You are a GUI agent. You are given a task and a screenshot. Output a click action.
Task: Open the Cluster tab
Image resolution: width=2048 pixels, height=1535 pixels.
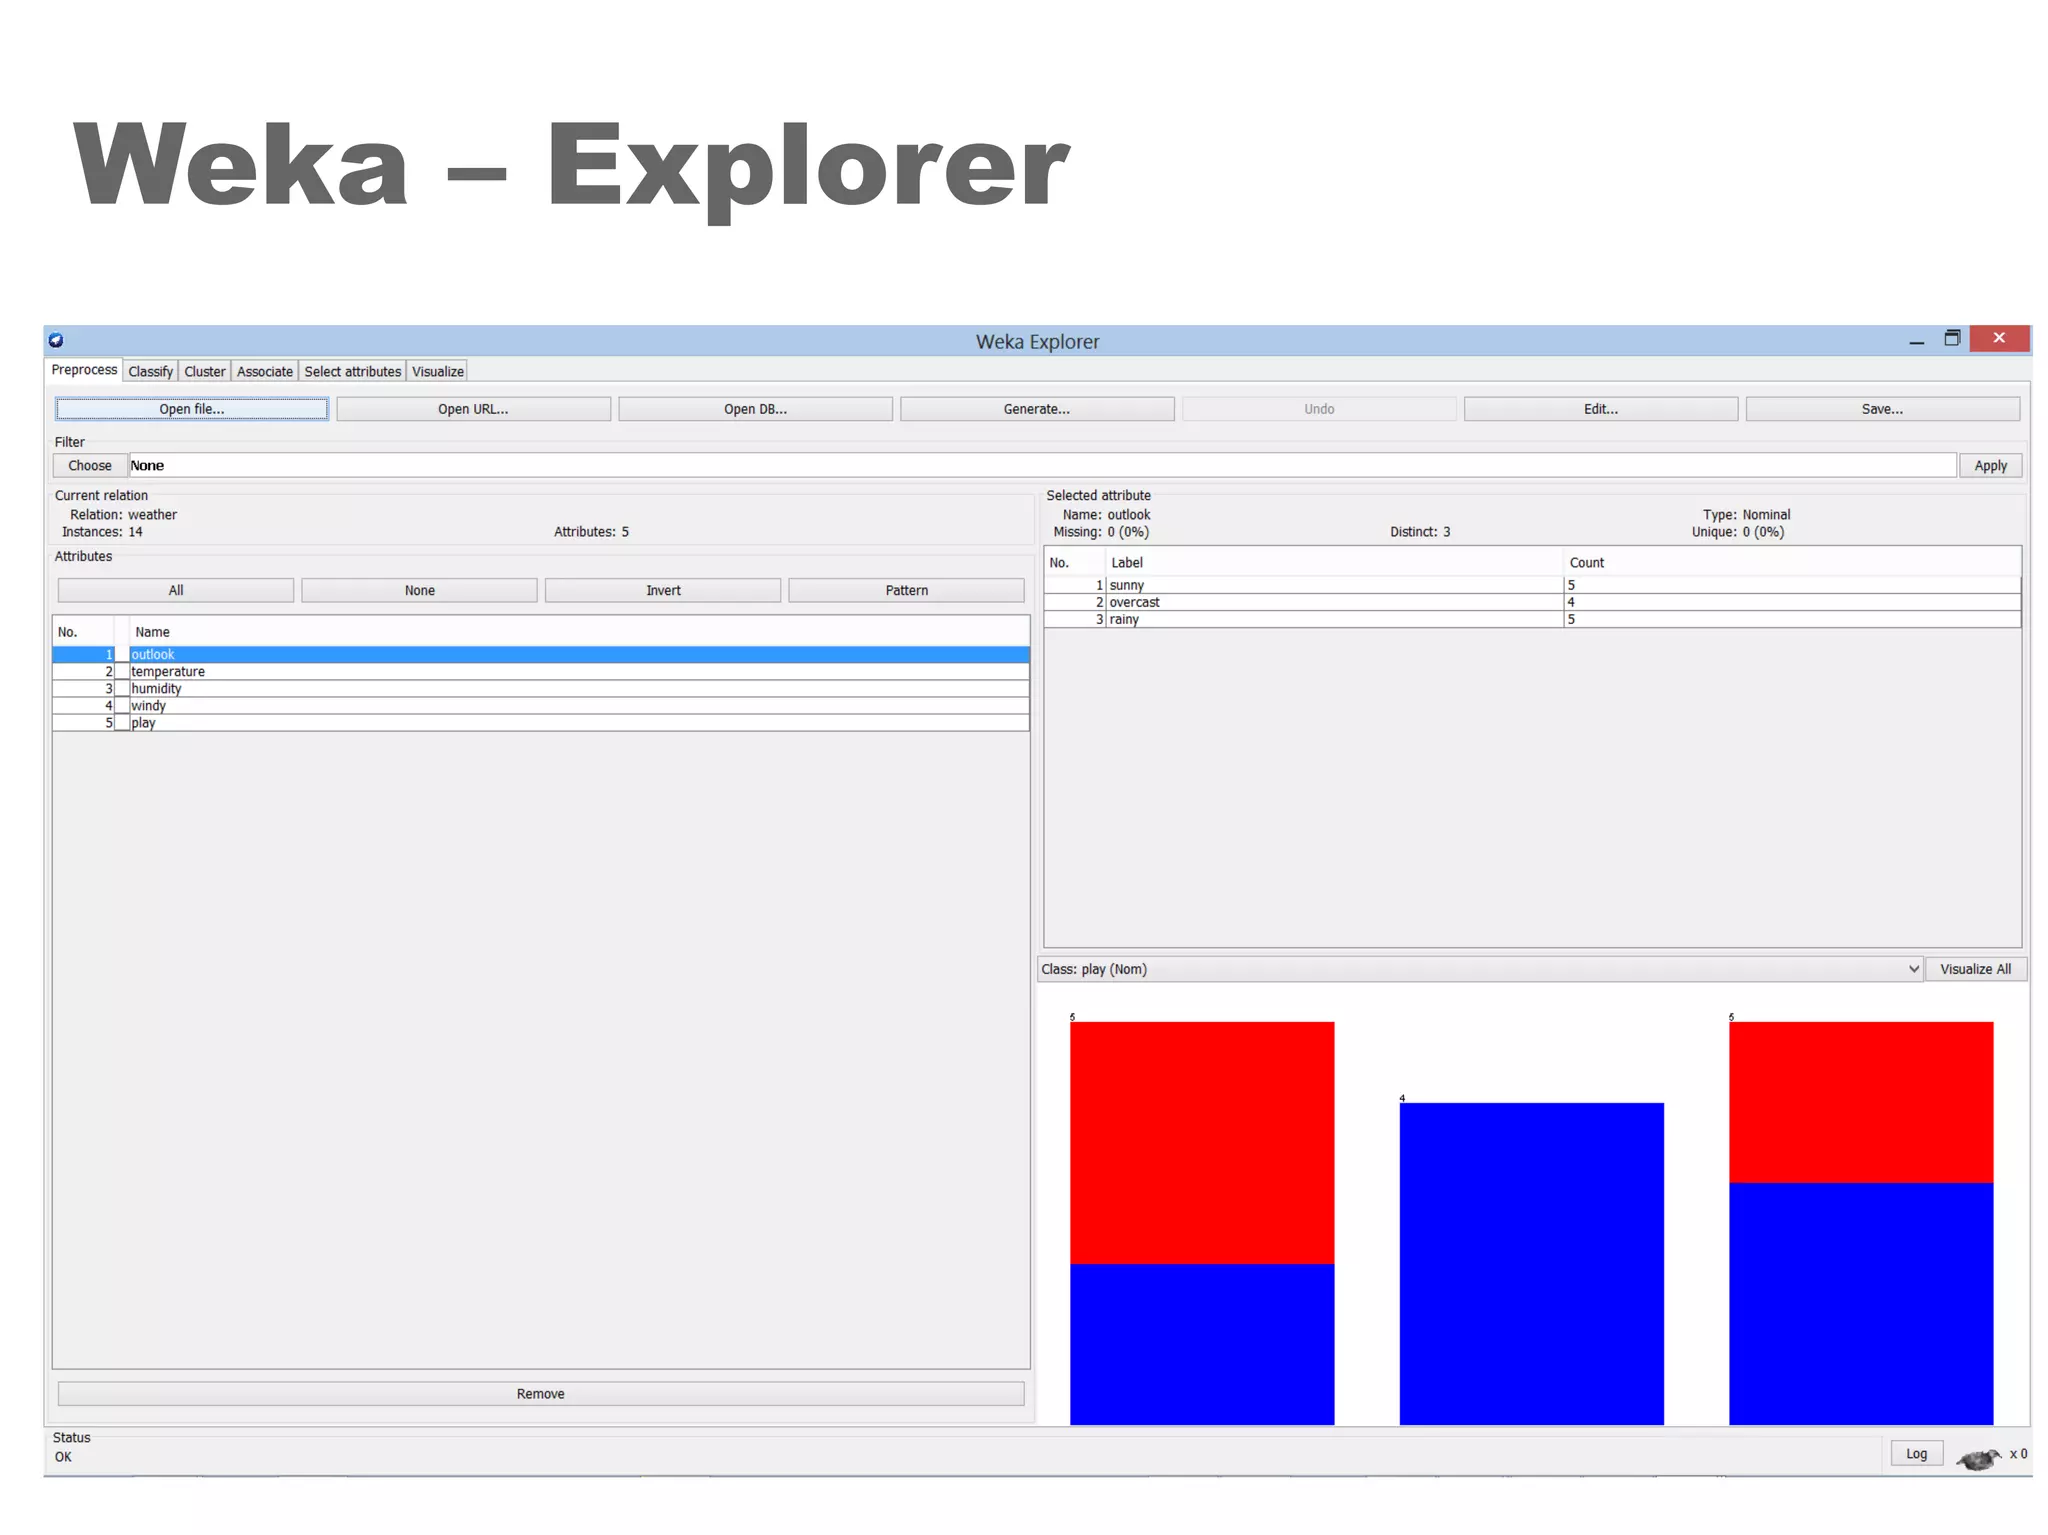pos(205,371)
